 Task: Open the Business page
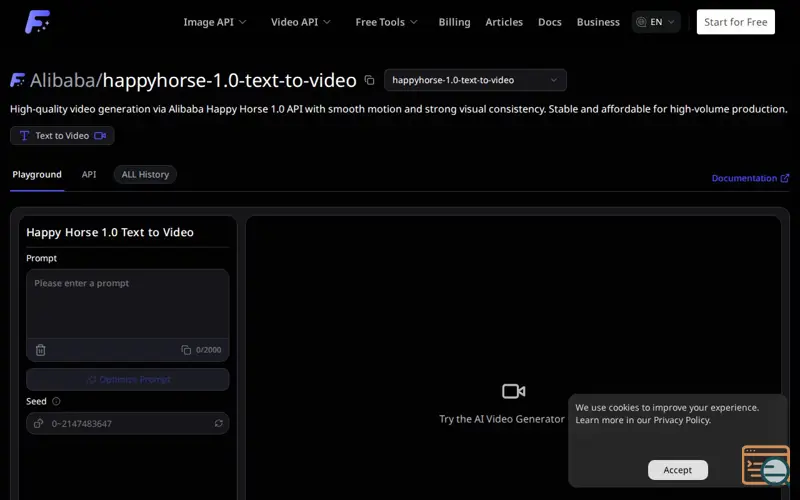598,22
